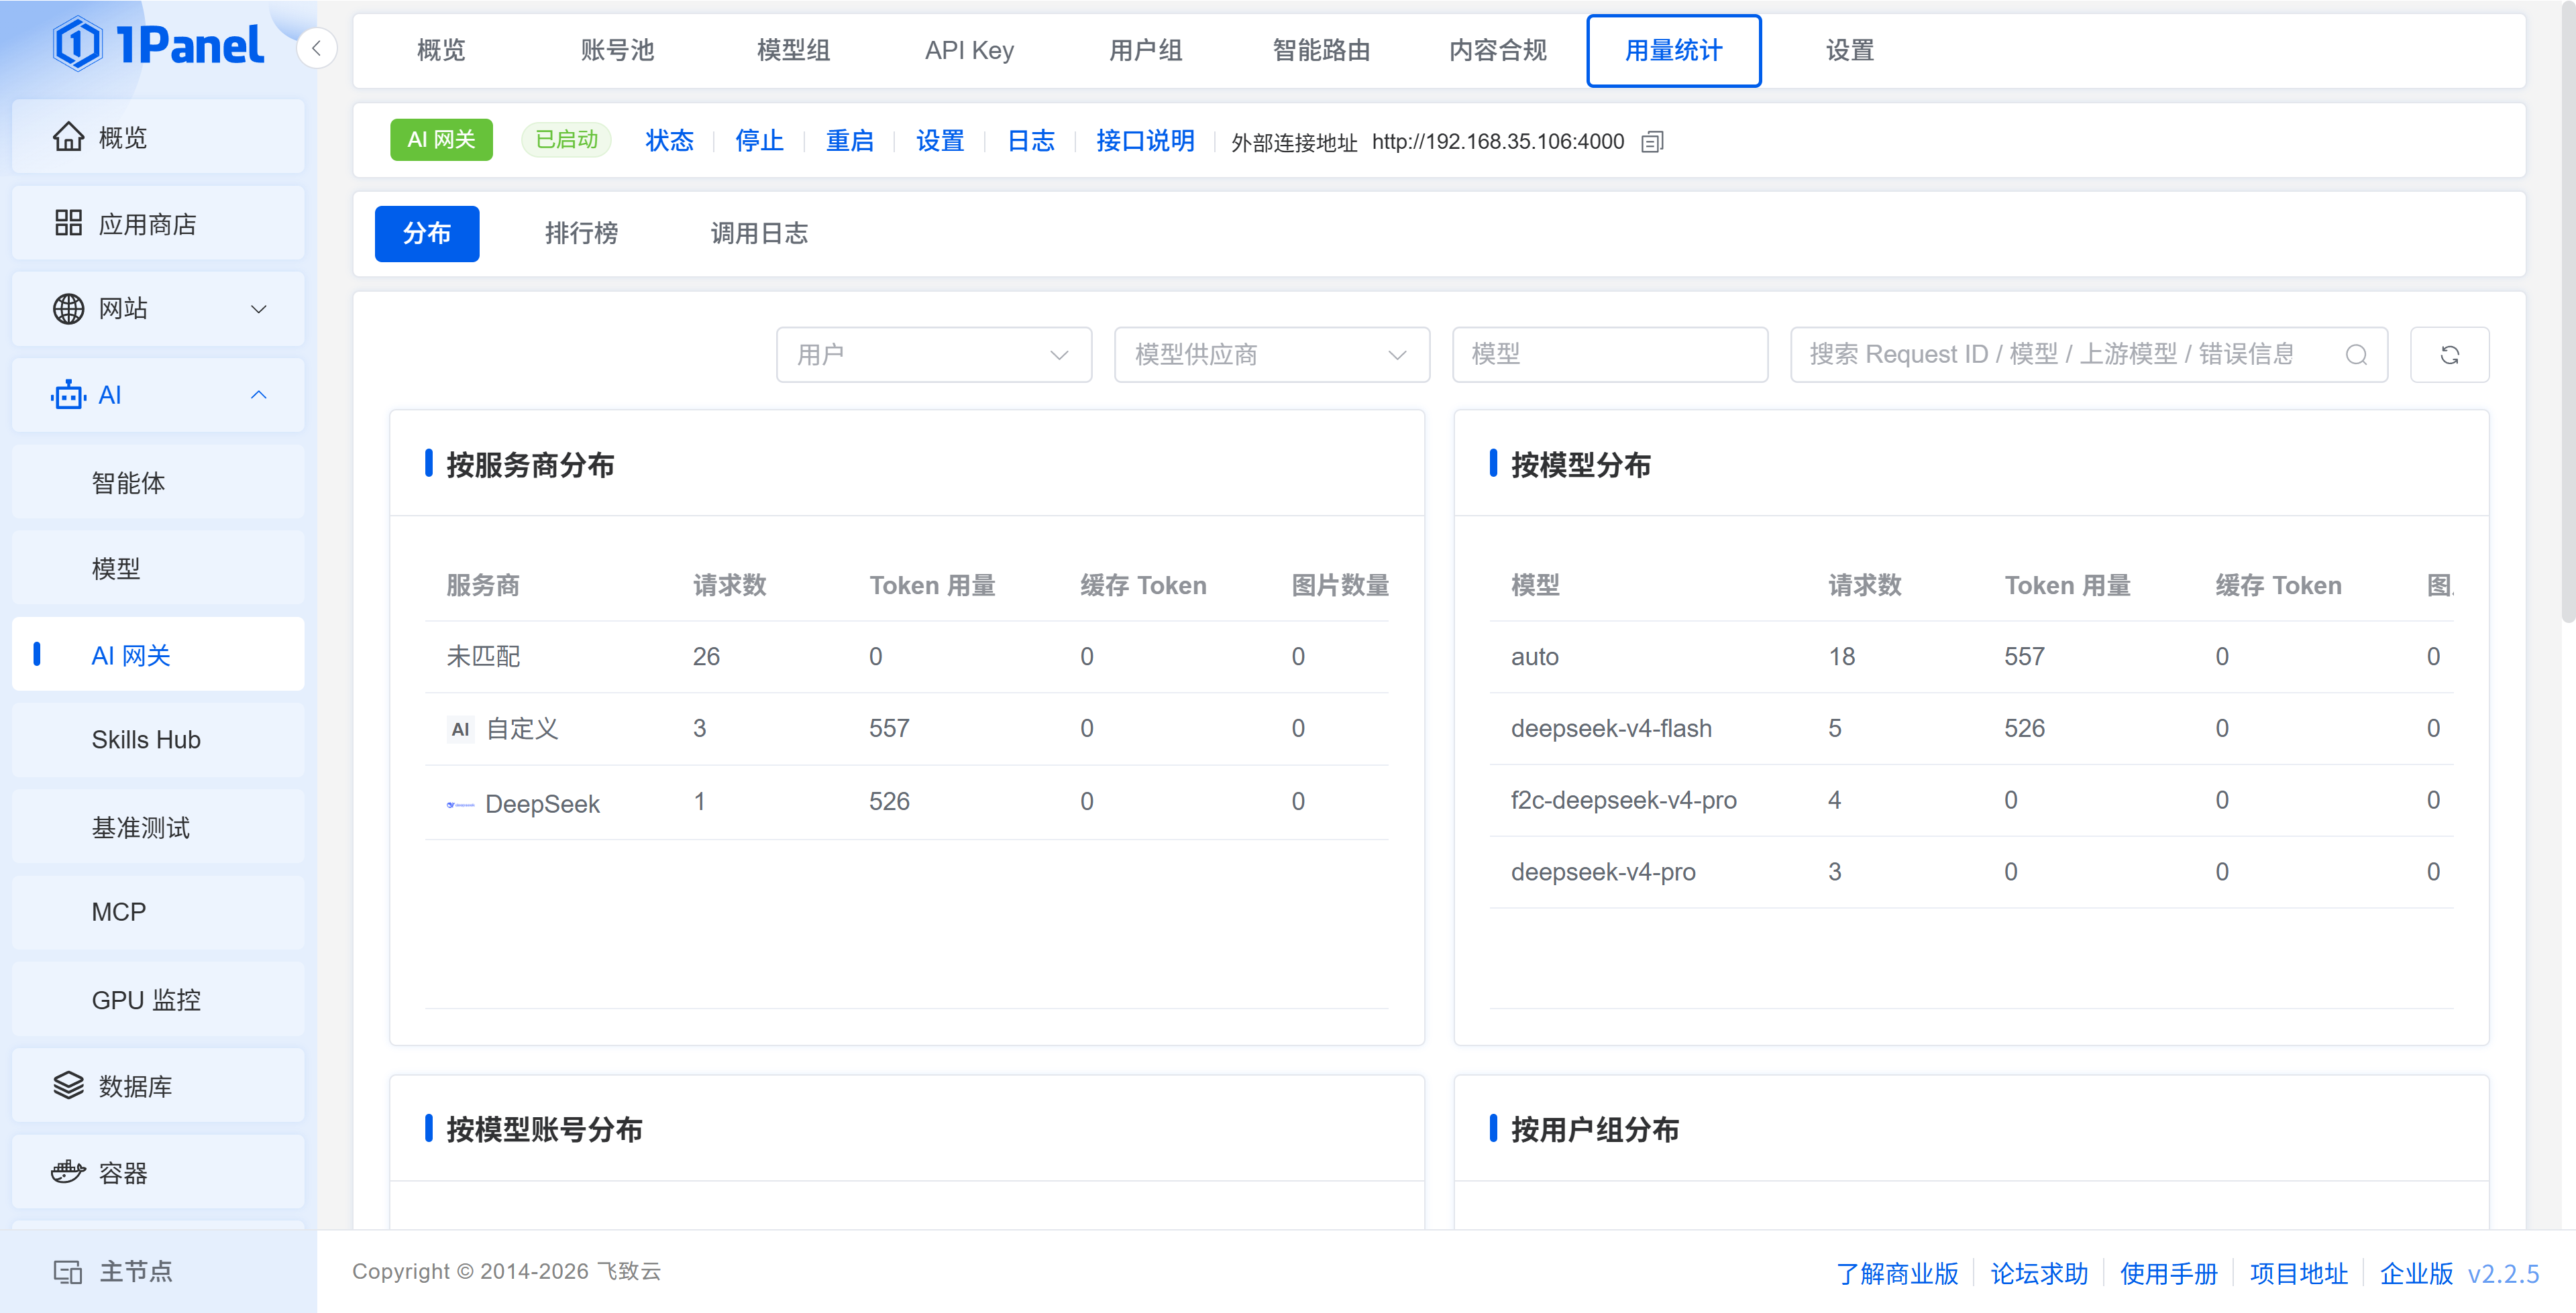Screen dimensions: 2576x1313
Task: Click the 请求数 header in provider table
Action: coord(729,585)
